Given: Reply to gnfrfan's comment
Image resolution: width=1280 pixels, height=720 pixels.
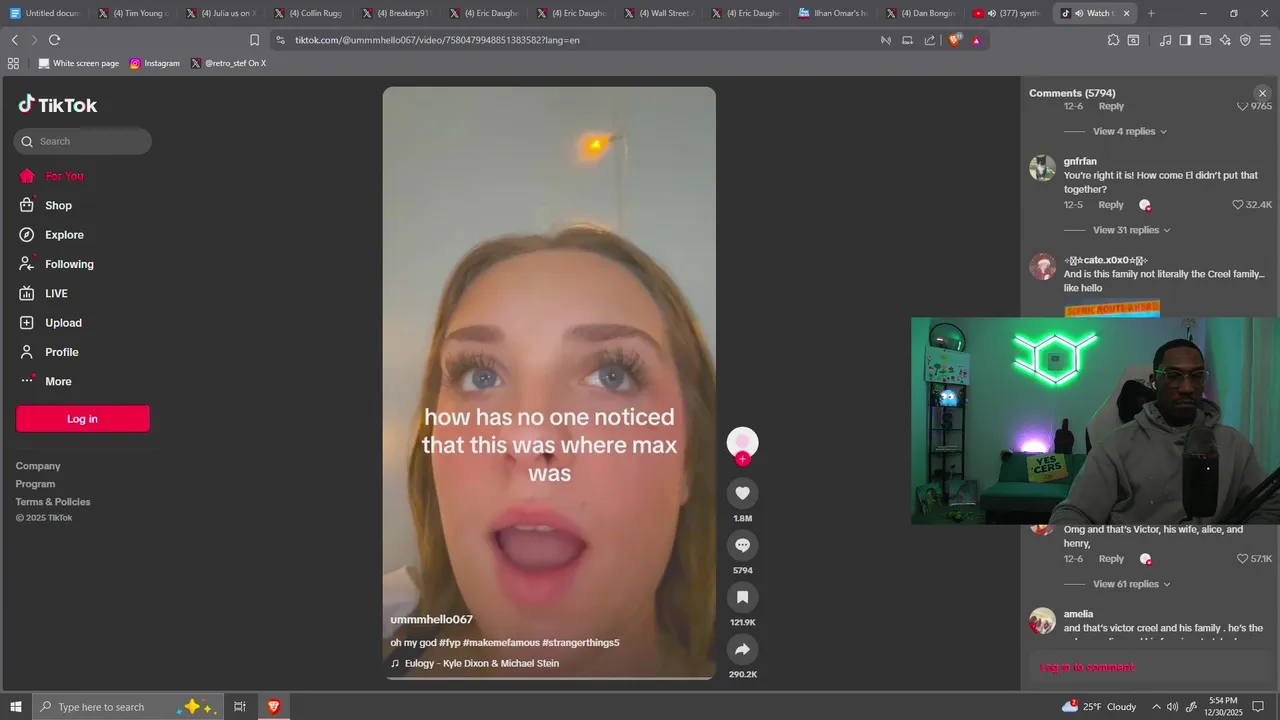Looking at the screenshot, I should coord(1111,205).
